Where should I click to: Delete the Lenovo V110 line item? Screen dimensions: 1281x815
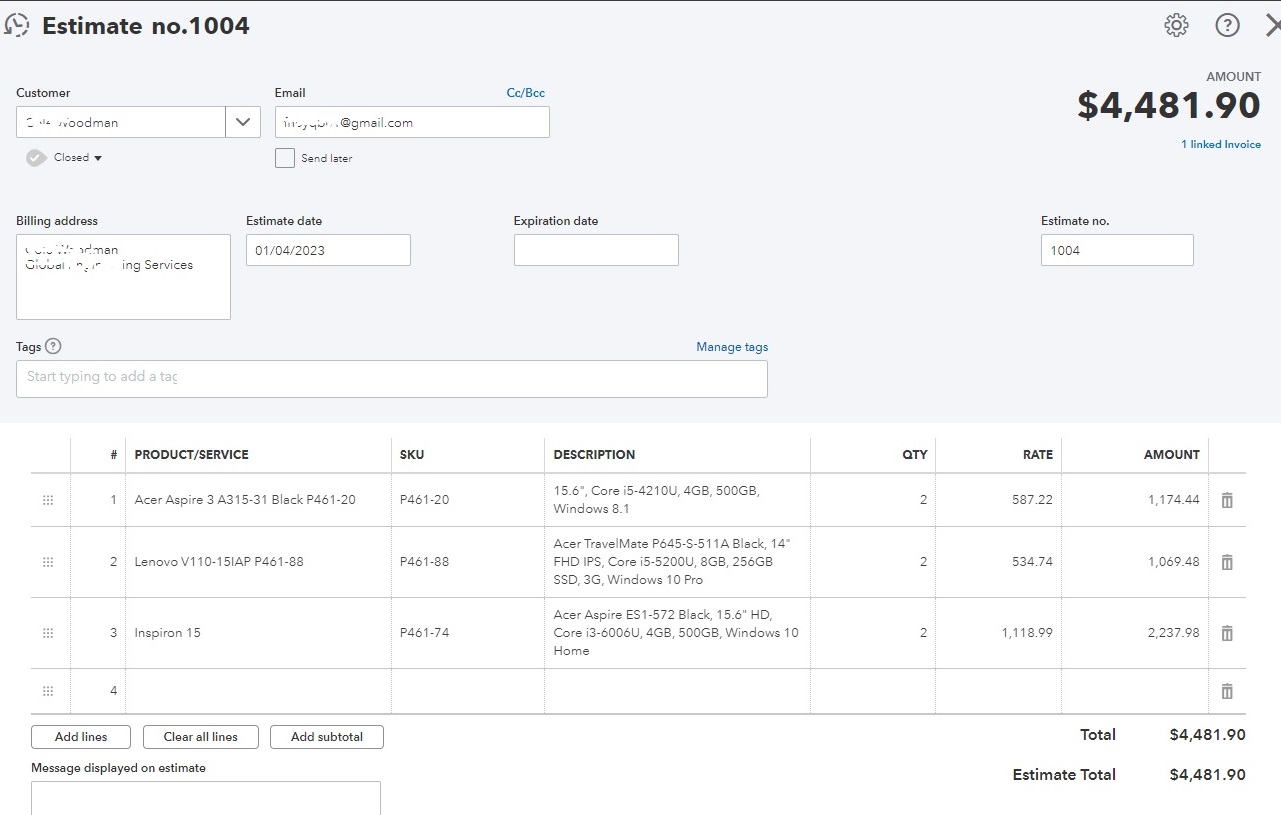(1227, 562)
